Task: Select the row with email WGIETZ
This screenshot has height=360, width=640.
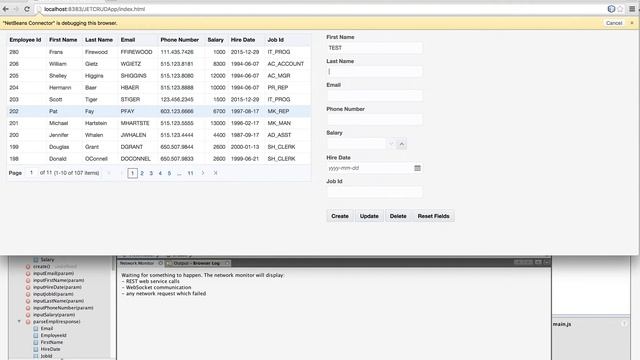Action: [159, 64]
